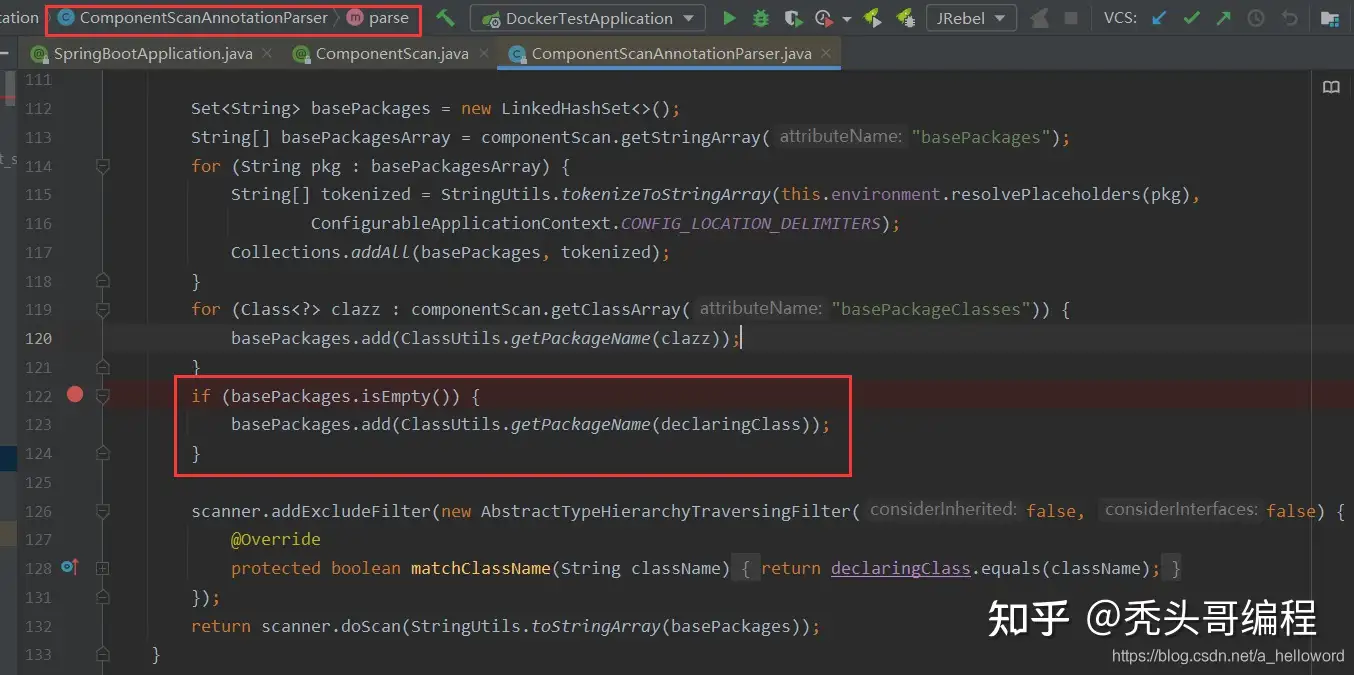Click VCS Push green arrow
Image resolution: width=1354 pixels, height=675 pixels.
(1224, 18)
